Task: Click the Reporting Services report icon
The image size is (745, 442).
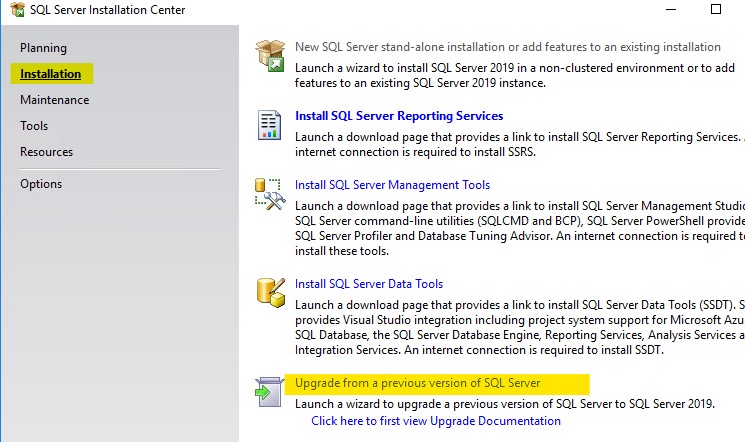Action: (269, 125)
